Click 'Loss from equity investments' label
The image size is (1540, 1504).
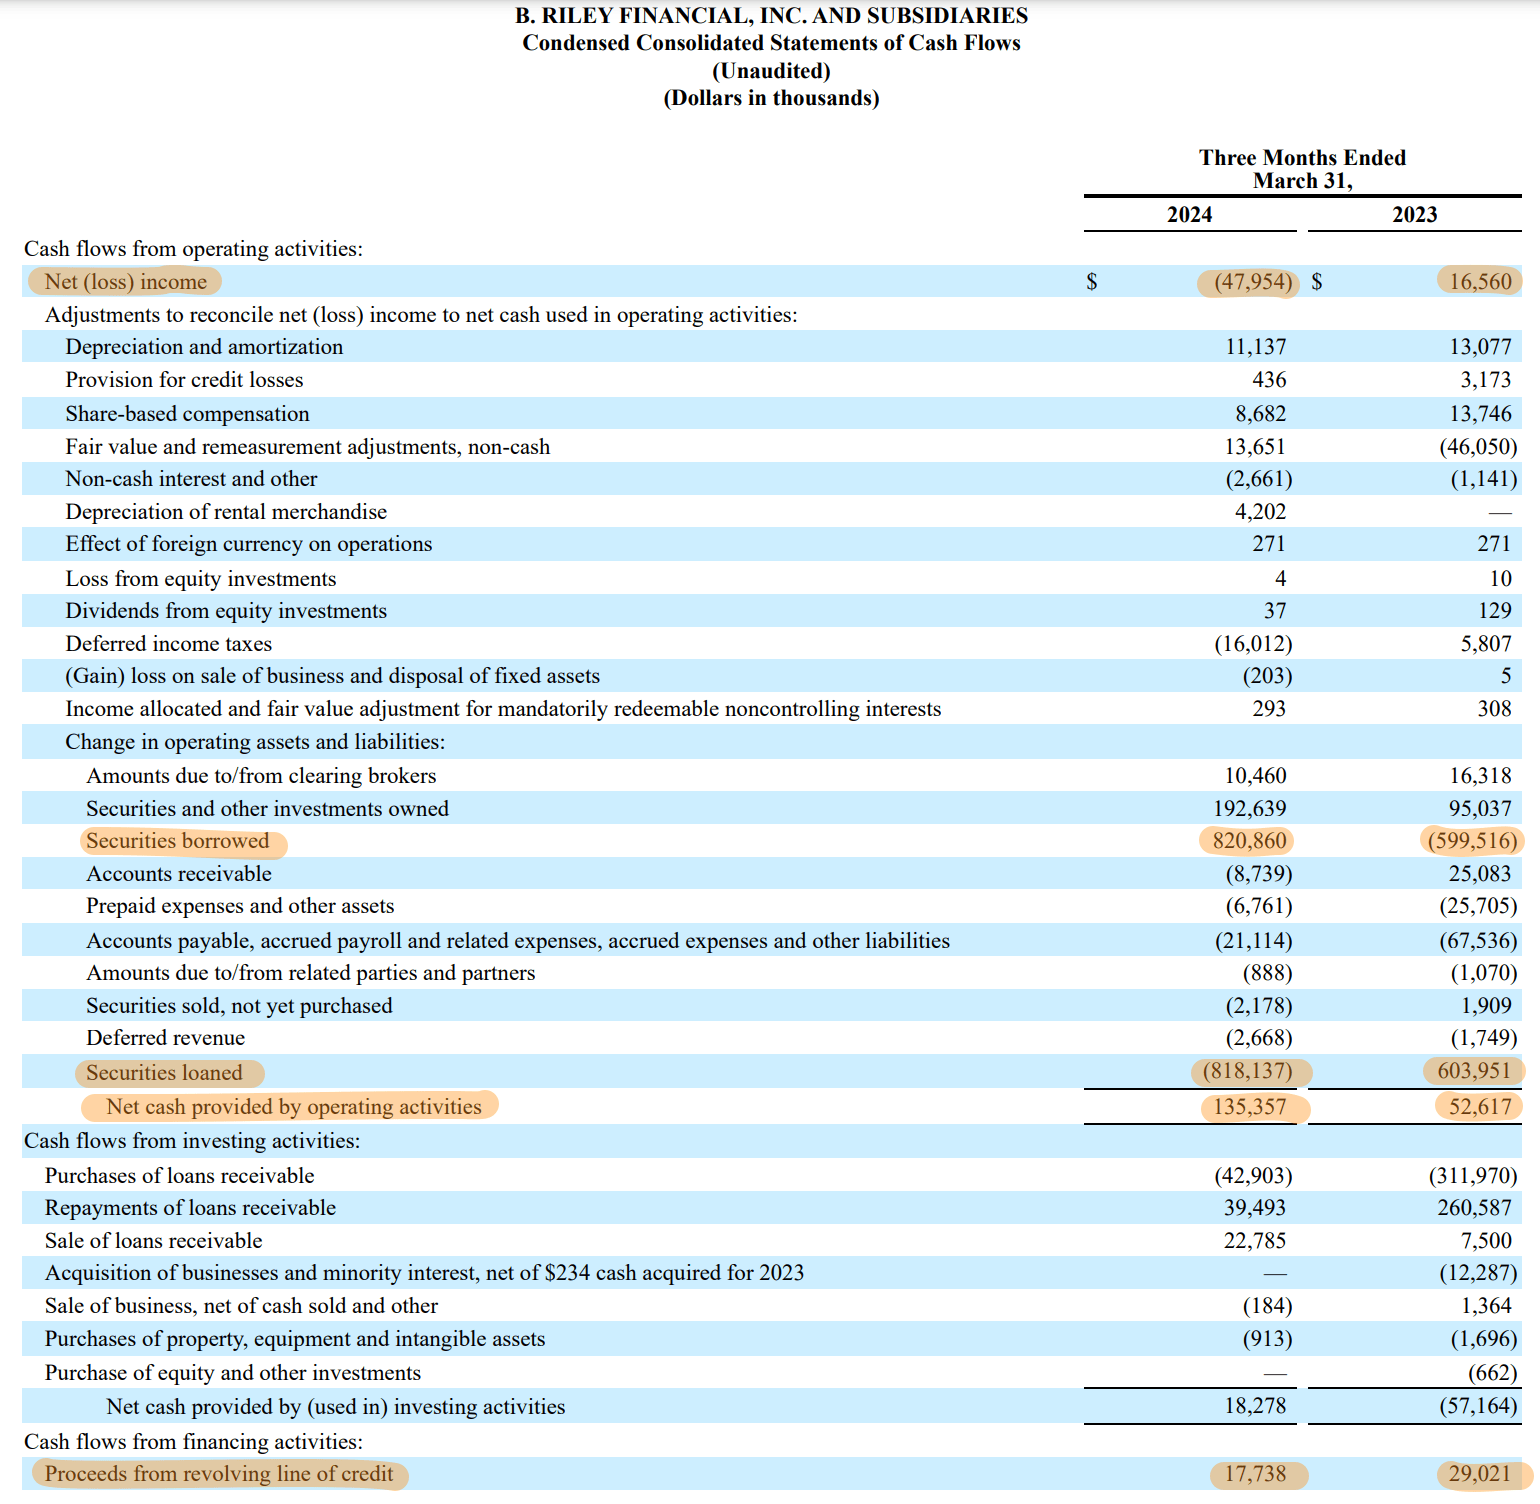point(201,579)
